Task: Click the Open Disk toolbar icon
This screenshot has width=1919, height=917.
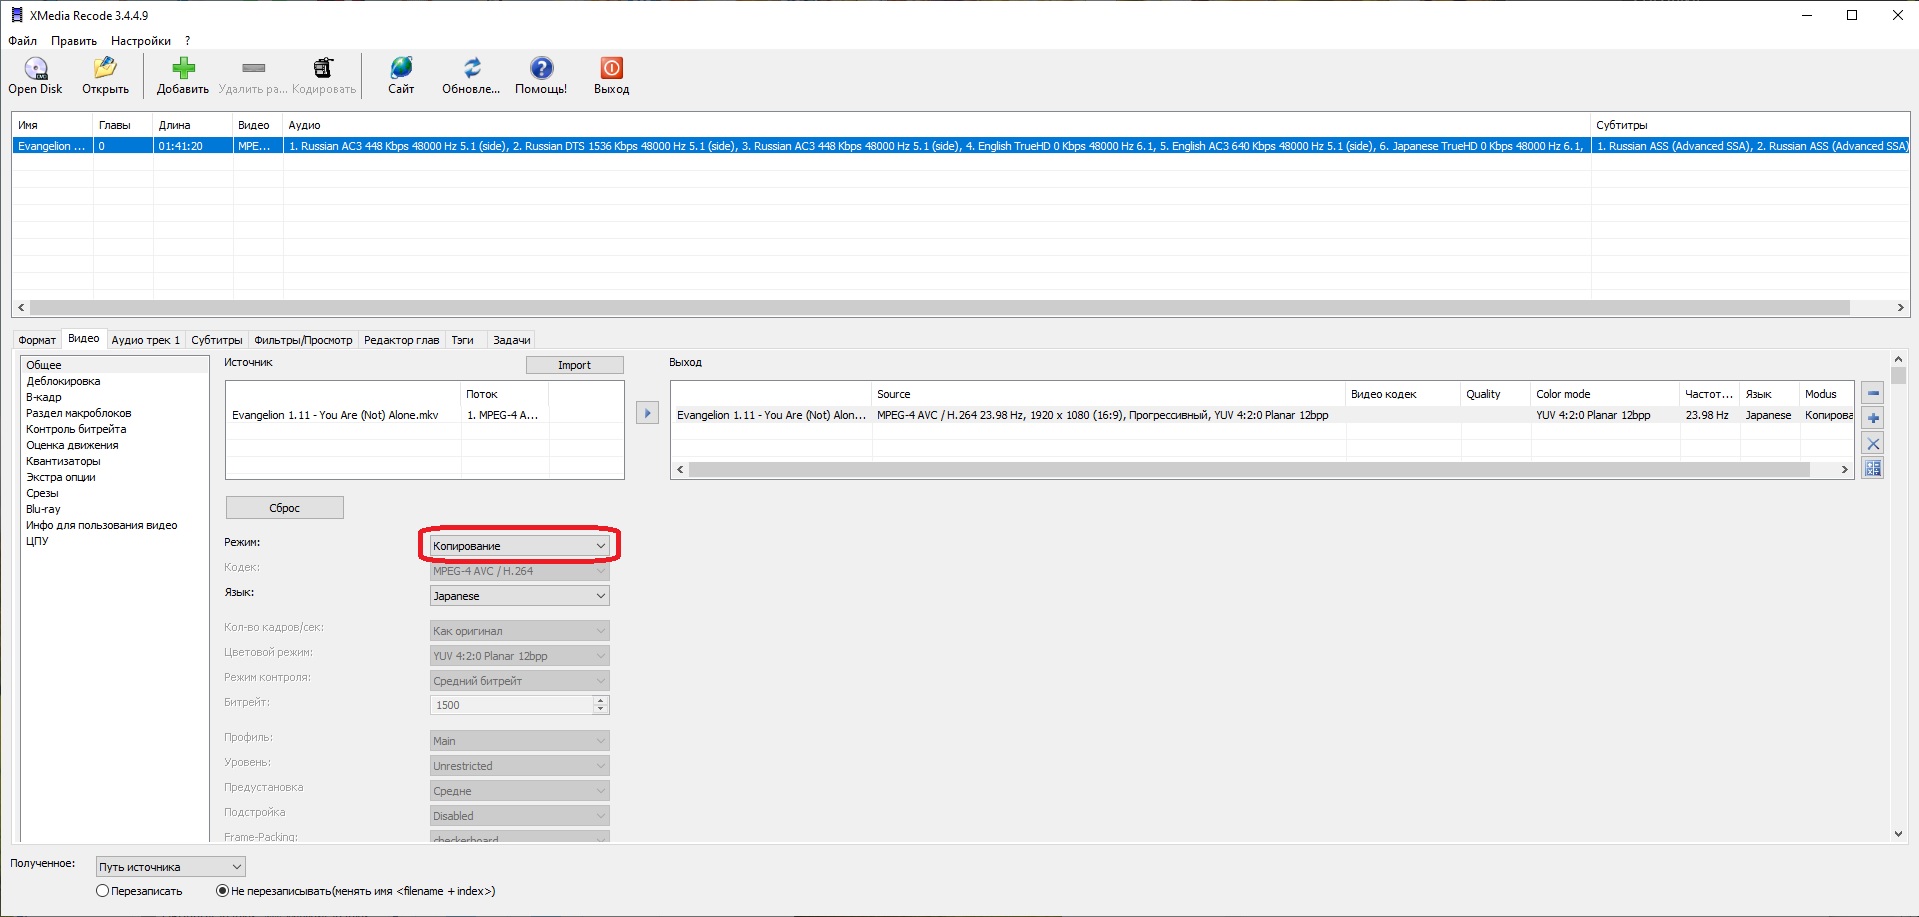Action: (x=36, y=68)
